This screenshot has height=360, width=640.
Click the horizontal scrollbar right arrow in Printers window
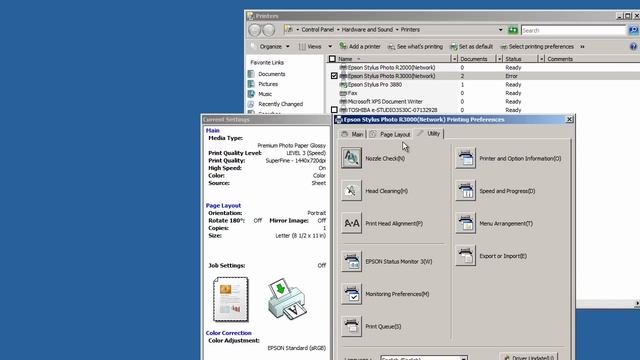point(637,303)
